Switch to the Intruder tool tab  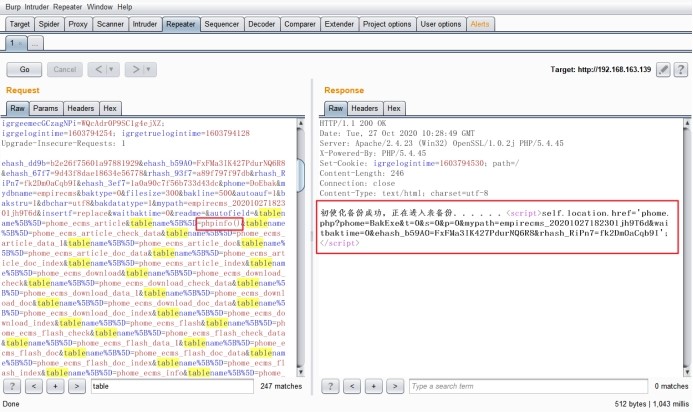coord(145,24)
